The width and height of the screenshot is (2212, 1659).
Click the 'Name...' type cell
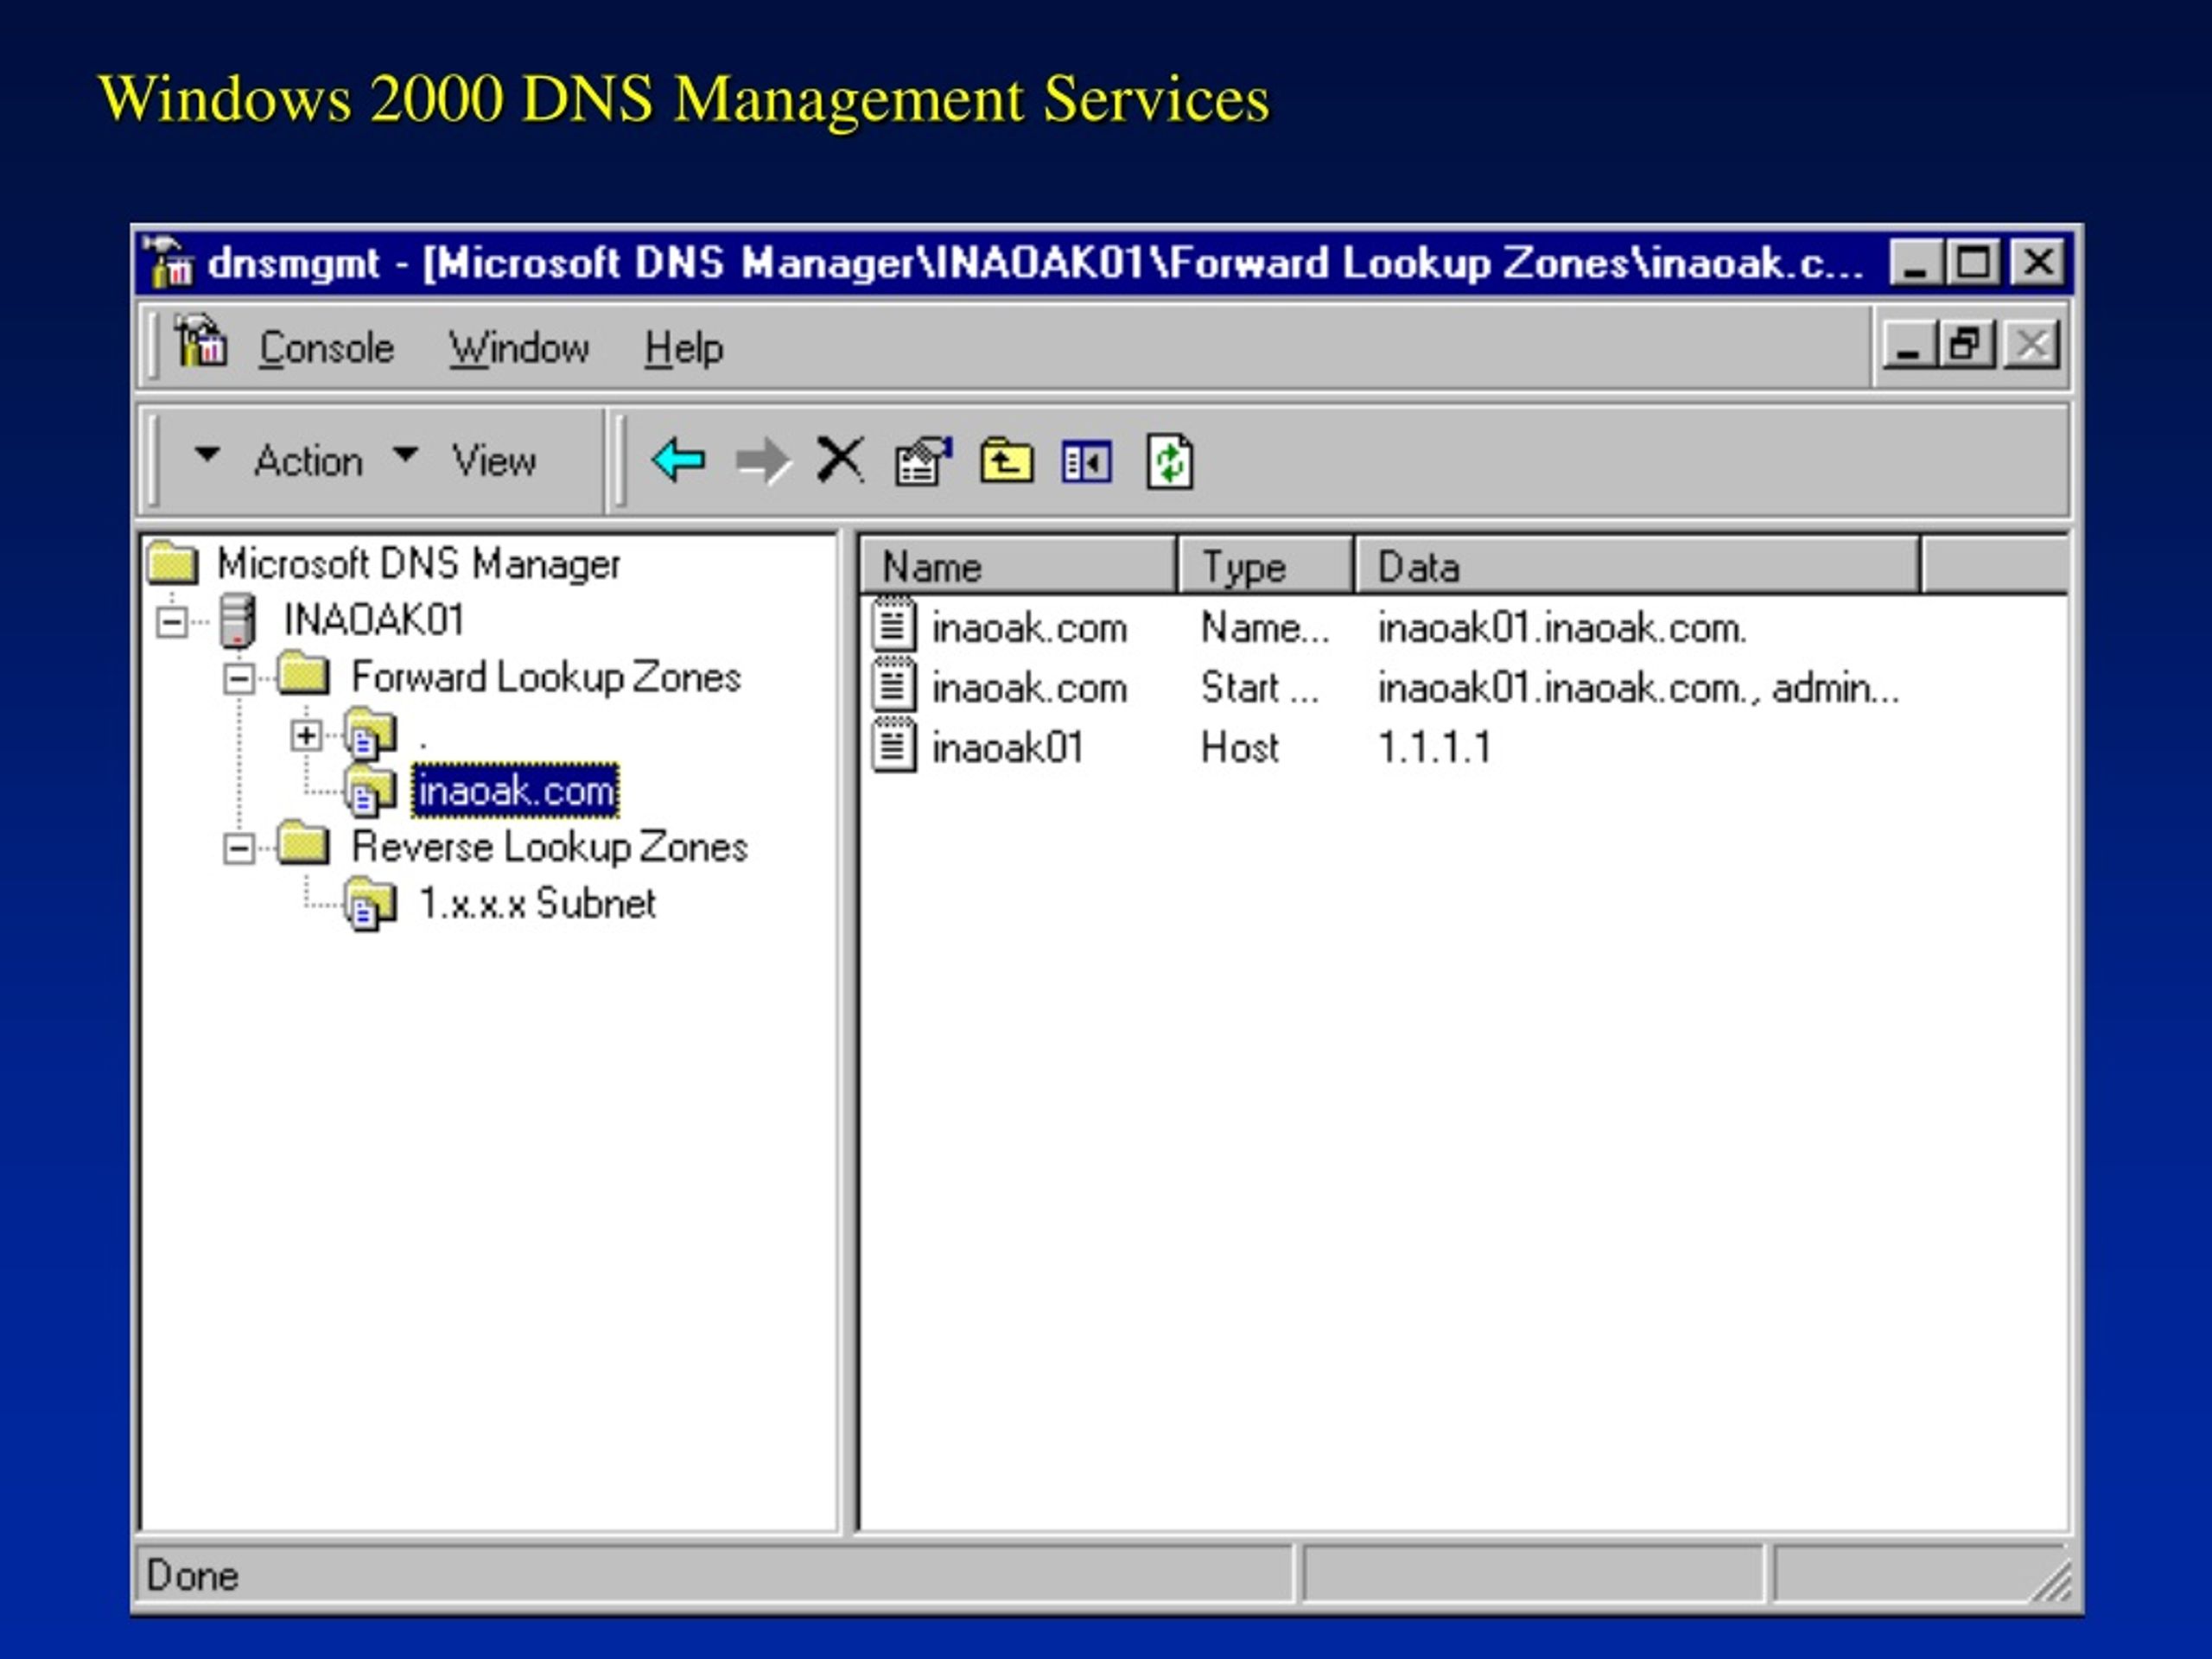(x=1265, y=628)
